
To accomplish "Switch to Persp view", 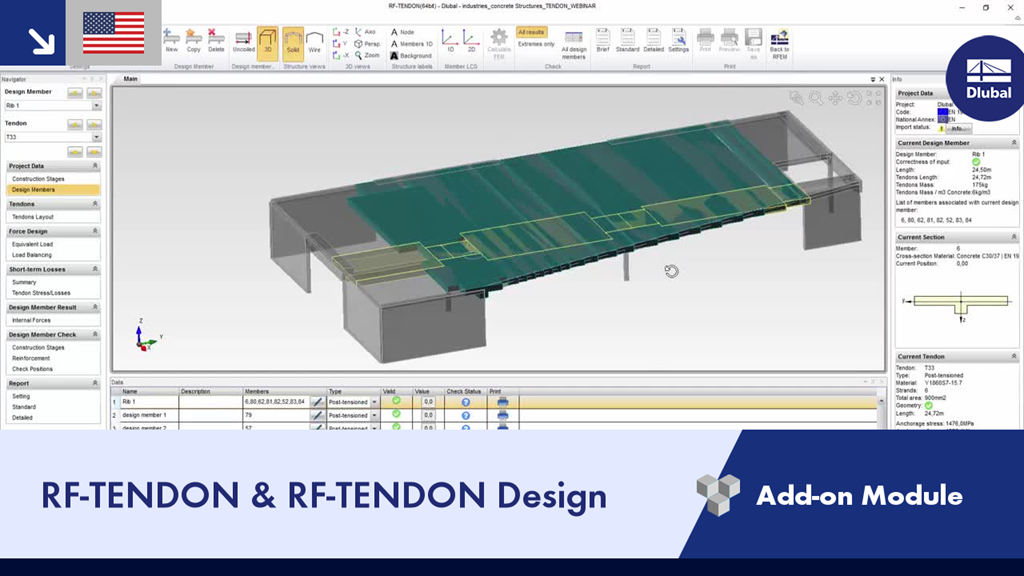I will (367, 44).
